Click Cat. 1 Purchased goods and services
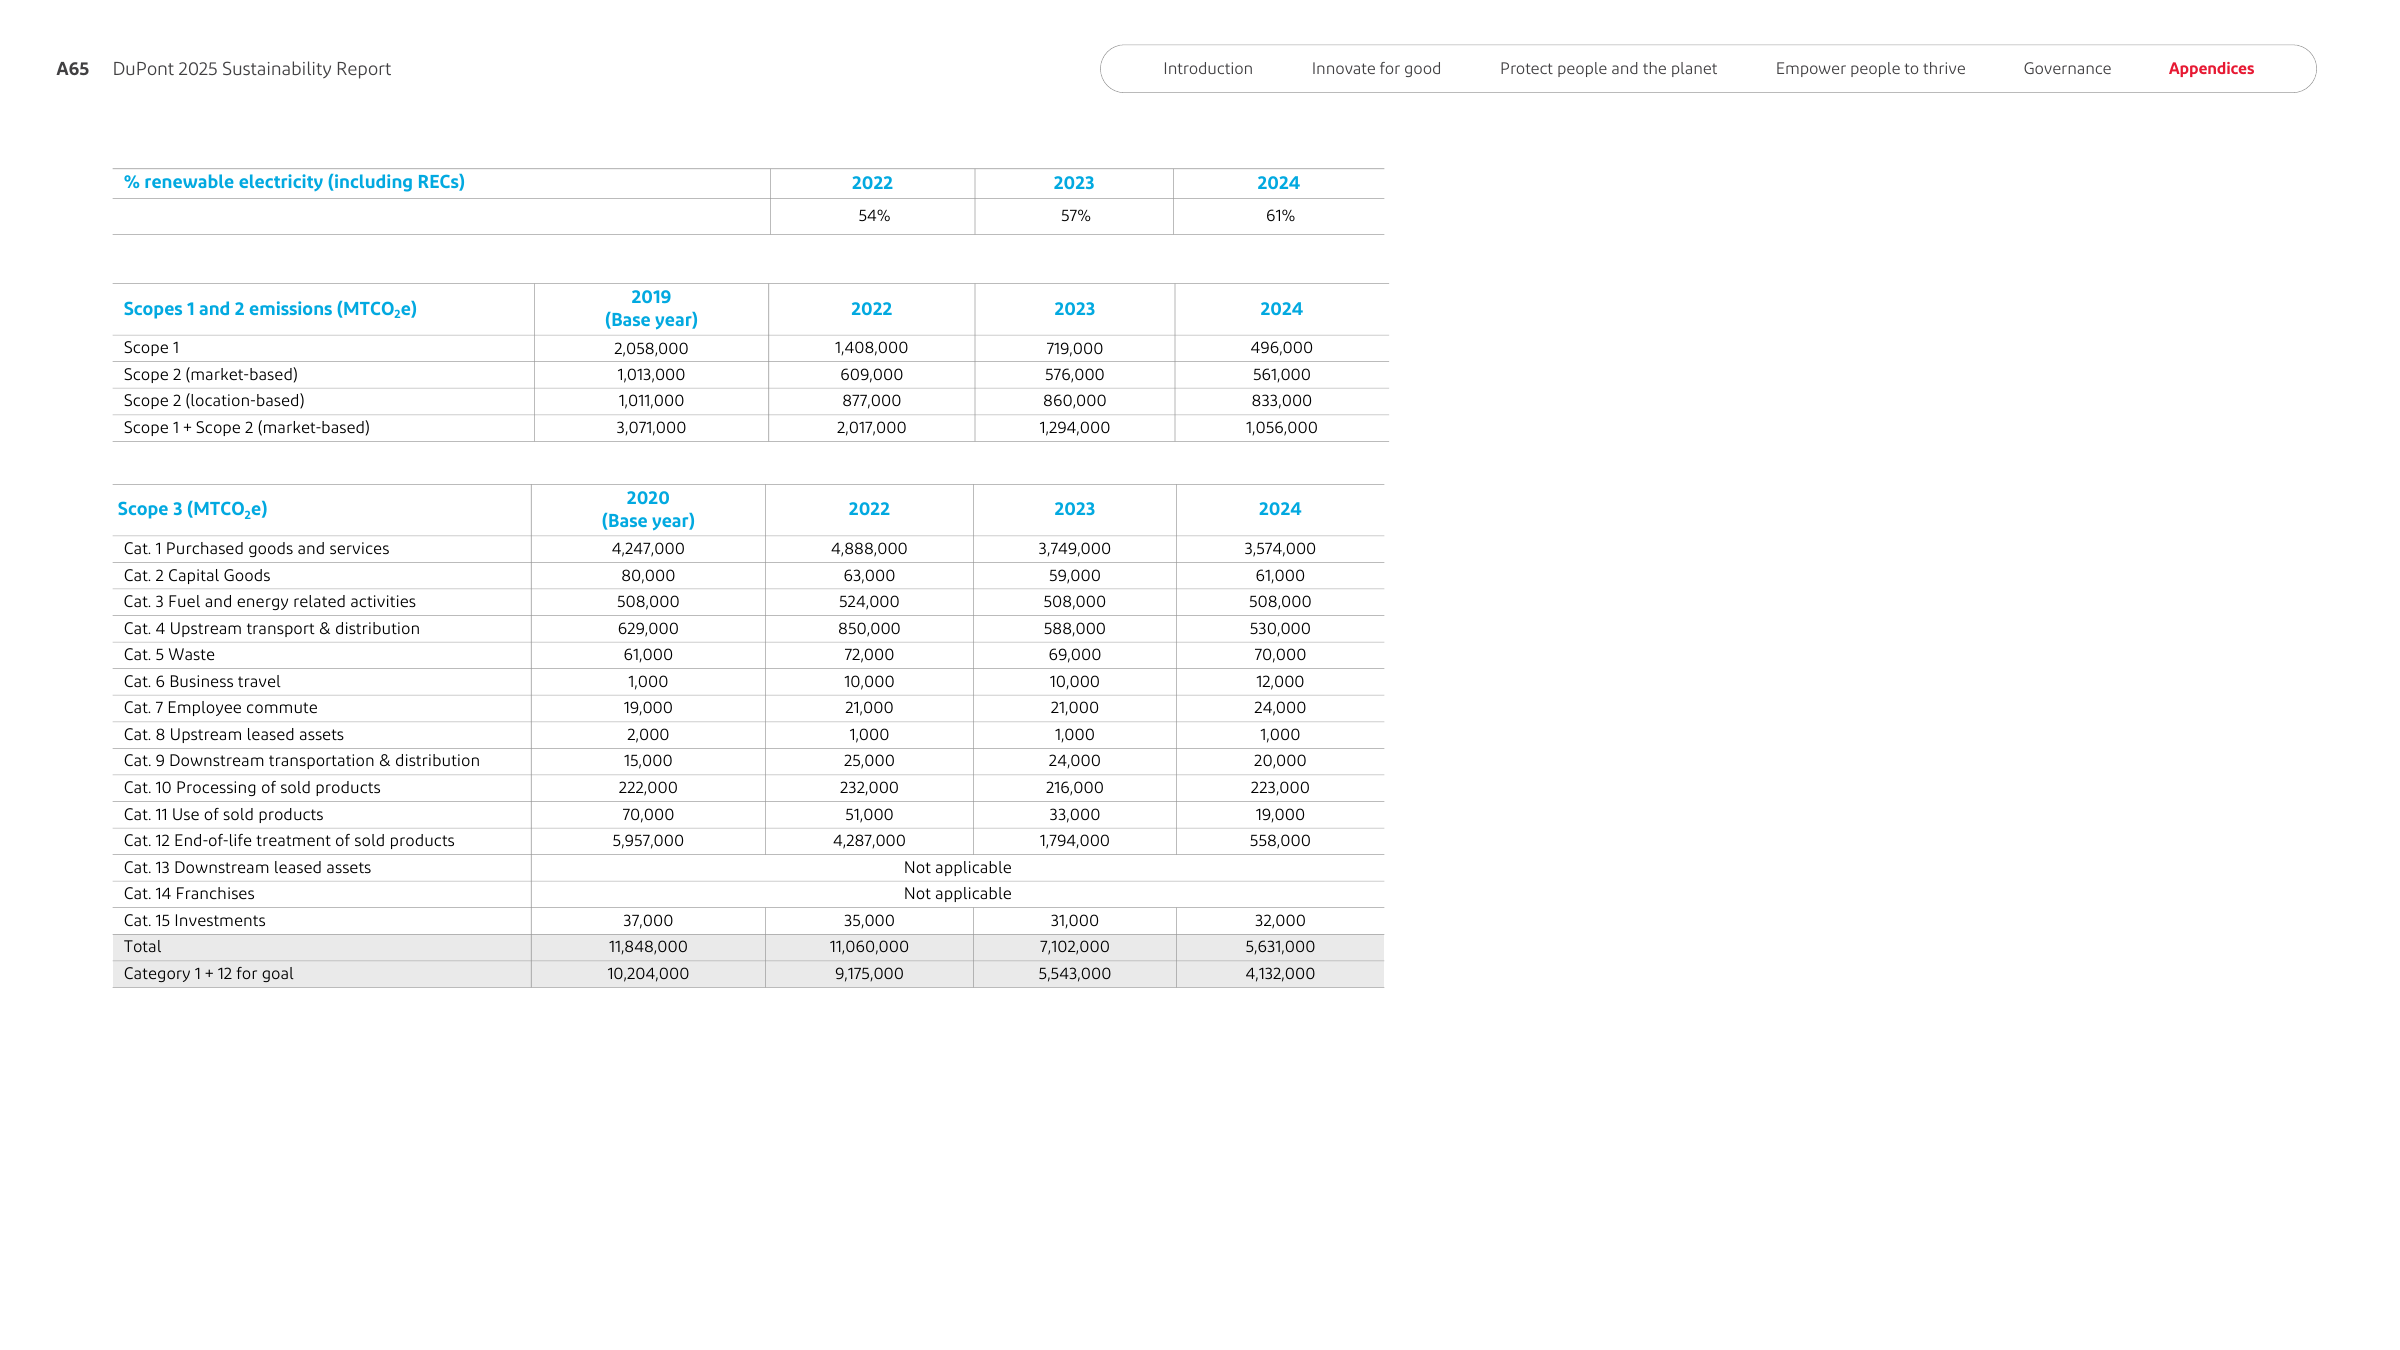 [256, 549]
